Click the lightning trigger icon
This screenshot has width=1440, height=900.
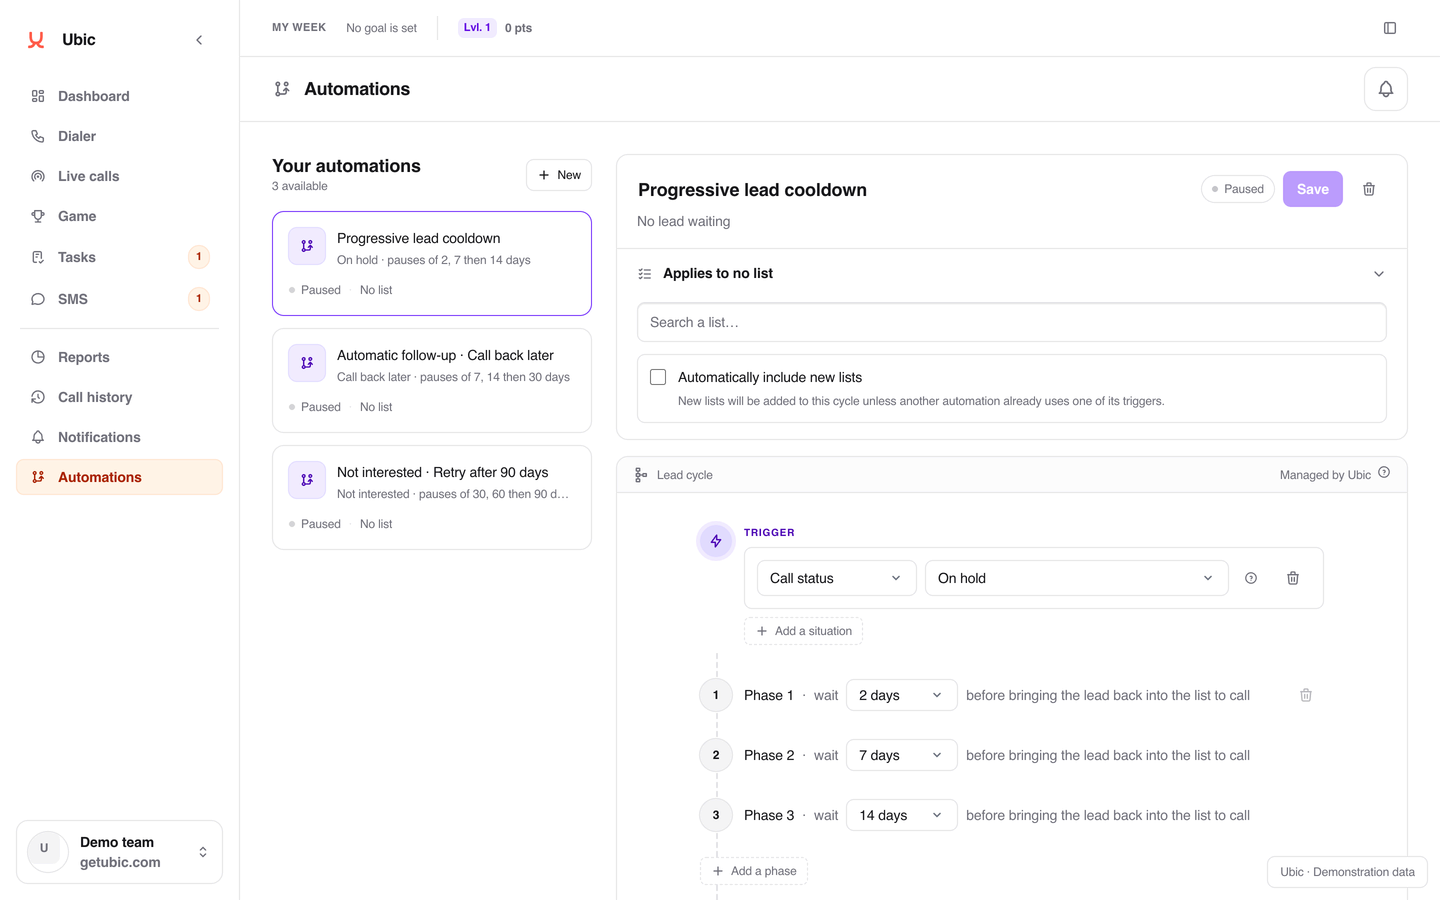(716, 541)
